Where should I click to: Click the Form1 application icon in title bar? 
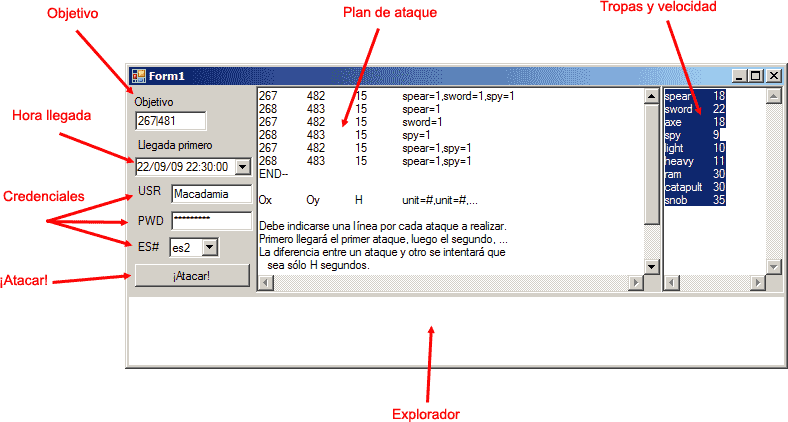pyautogui.click(x=139, y=76)
